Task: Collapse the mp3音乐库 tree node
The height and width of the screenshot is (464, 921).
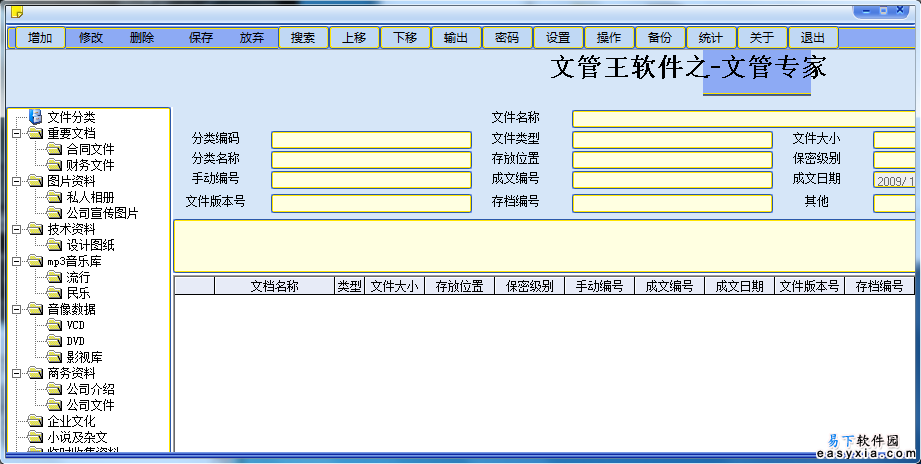Action: (16, 261)
